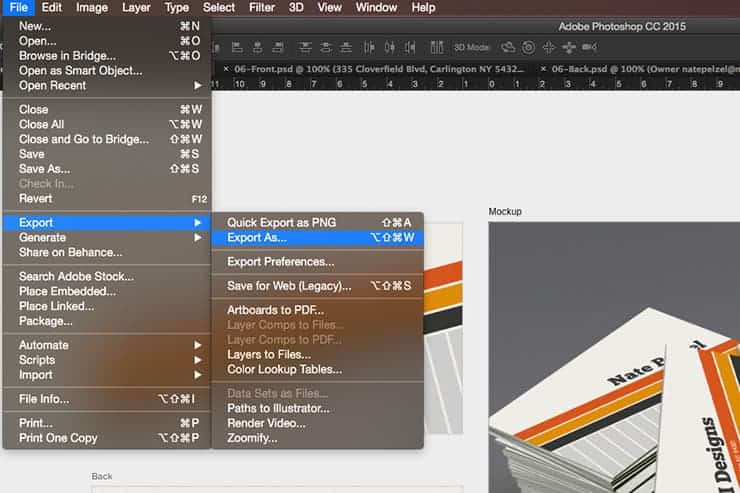This screenshot has height=493, width=740.
Task: Click the Distribute Left Edges icon
Action: (x=369, y=47)
